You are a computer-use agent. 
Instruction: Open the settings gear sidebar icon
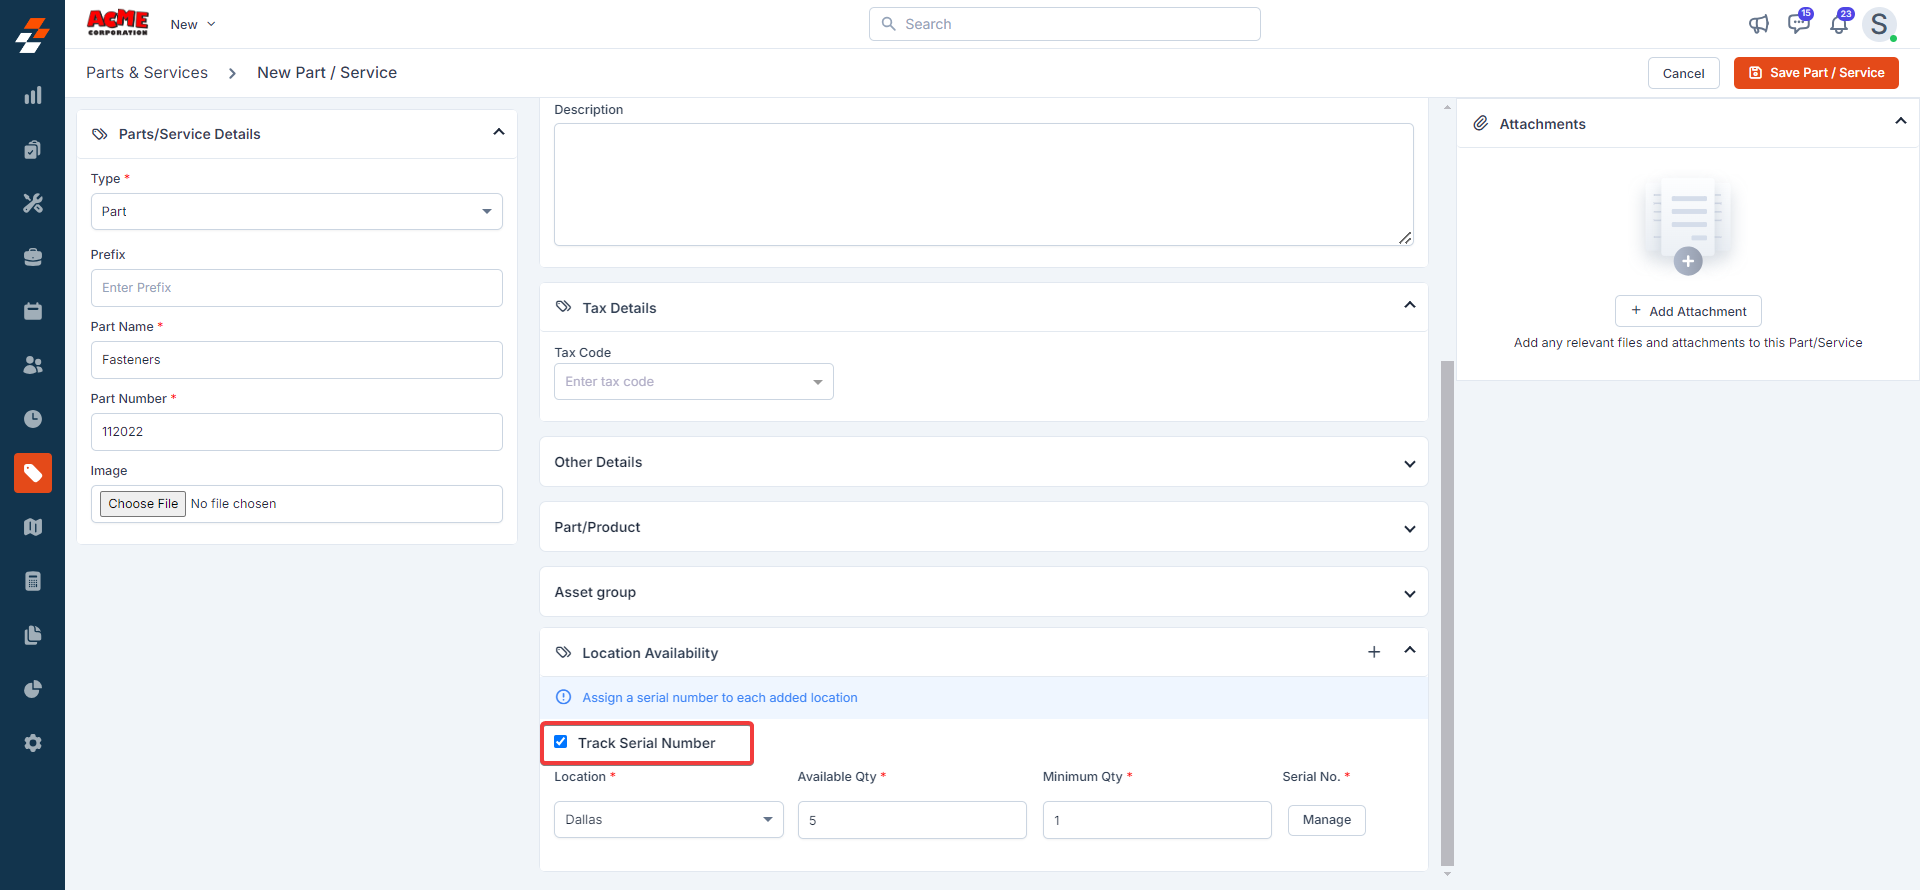pyautogui.click(x=33, y=743)
